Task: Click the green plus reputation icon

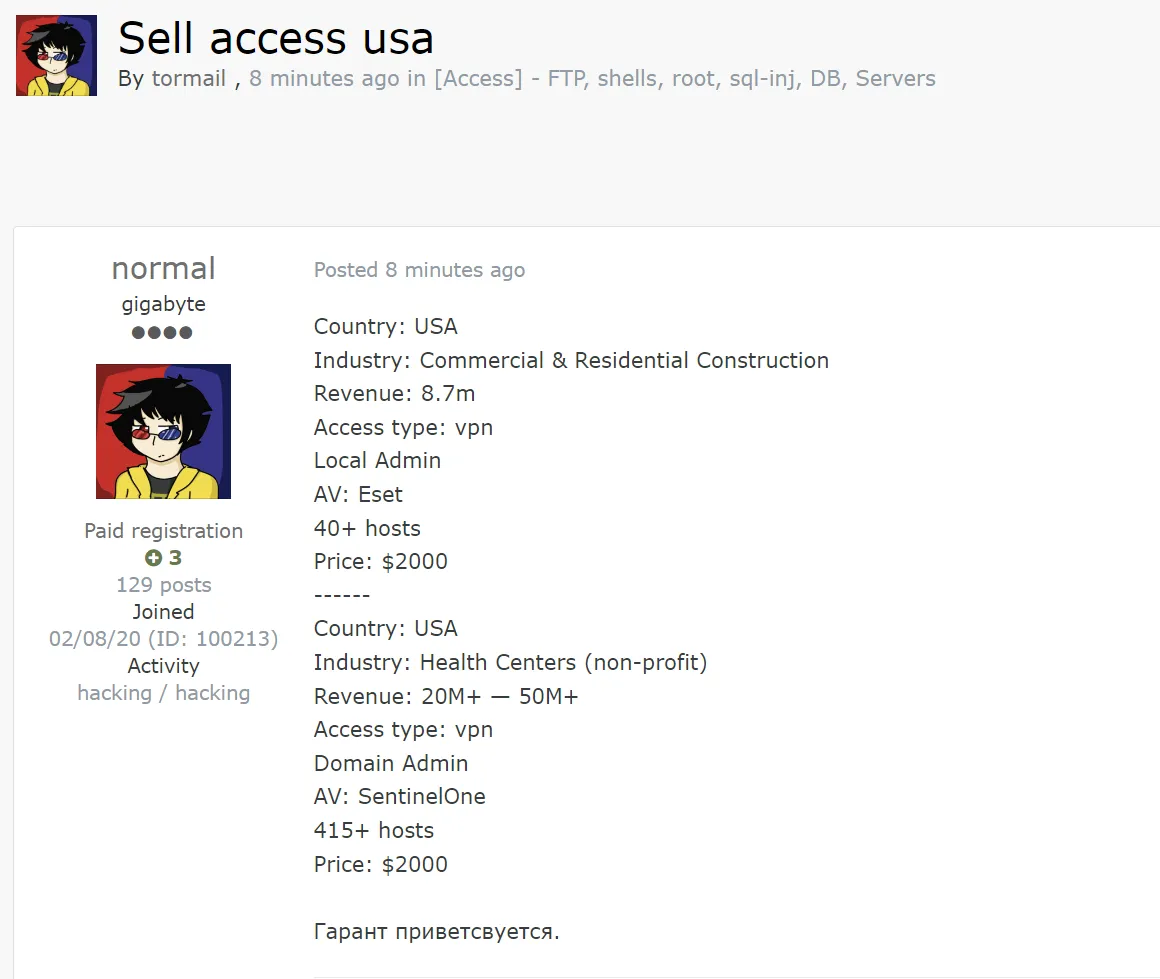Action: (x=153, y=558)
